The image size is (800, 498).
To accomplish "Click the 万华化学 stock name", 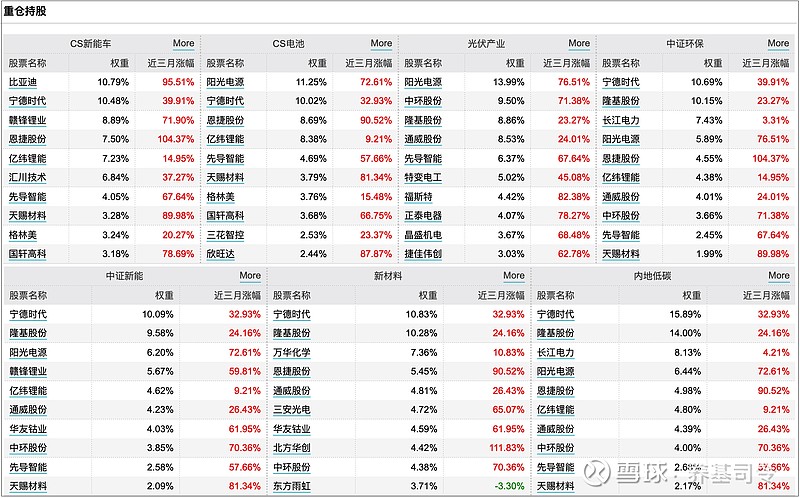I will (291, 352).
